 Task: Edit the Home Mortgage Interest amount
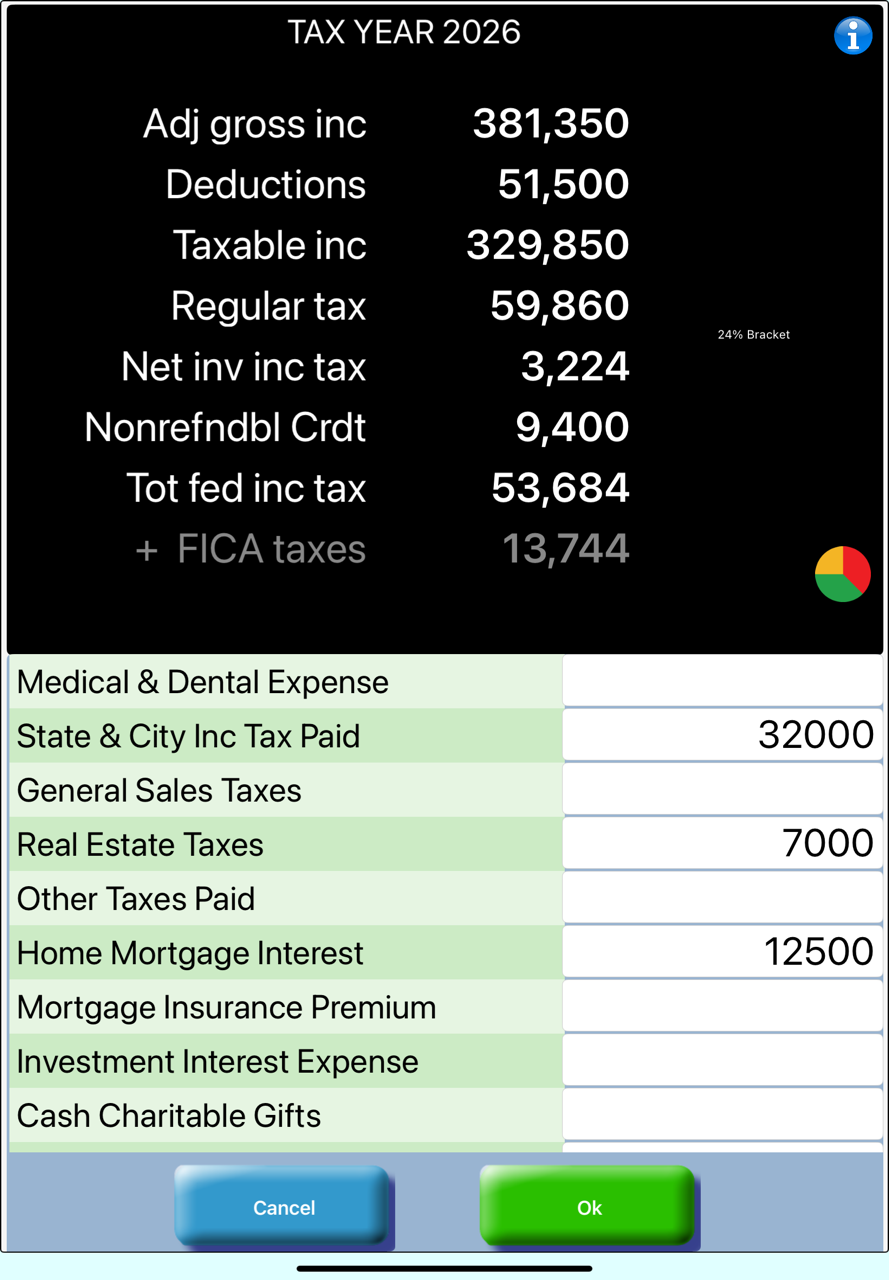coord(722,952)
